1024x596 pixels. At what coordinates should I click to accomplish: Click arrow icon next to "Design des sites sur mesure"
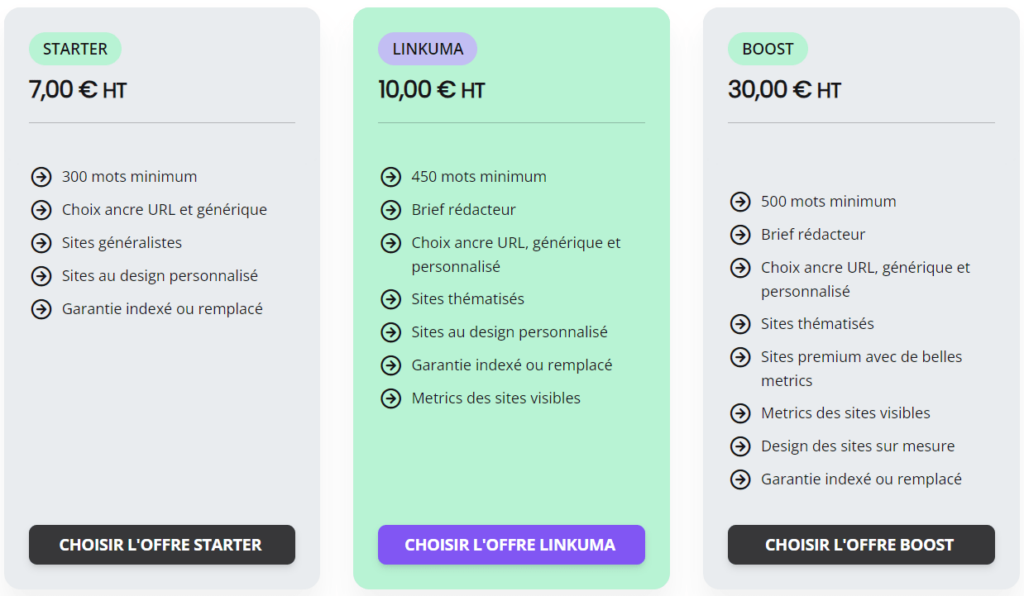tap(740, 446)
